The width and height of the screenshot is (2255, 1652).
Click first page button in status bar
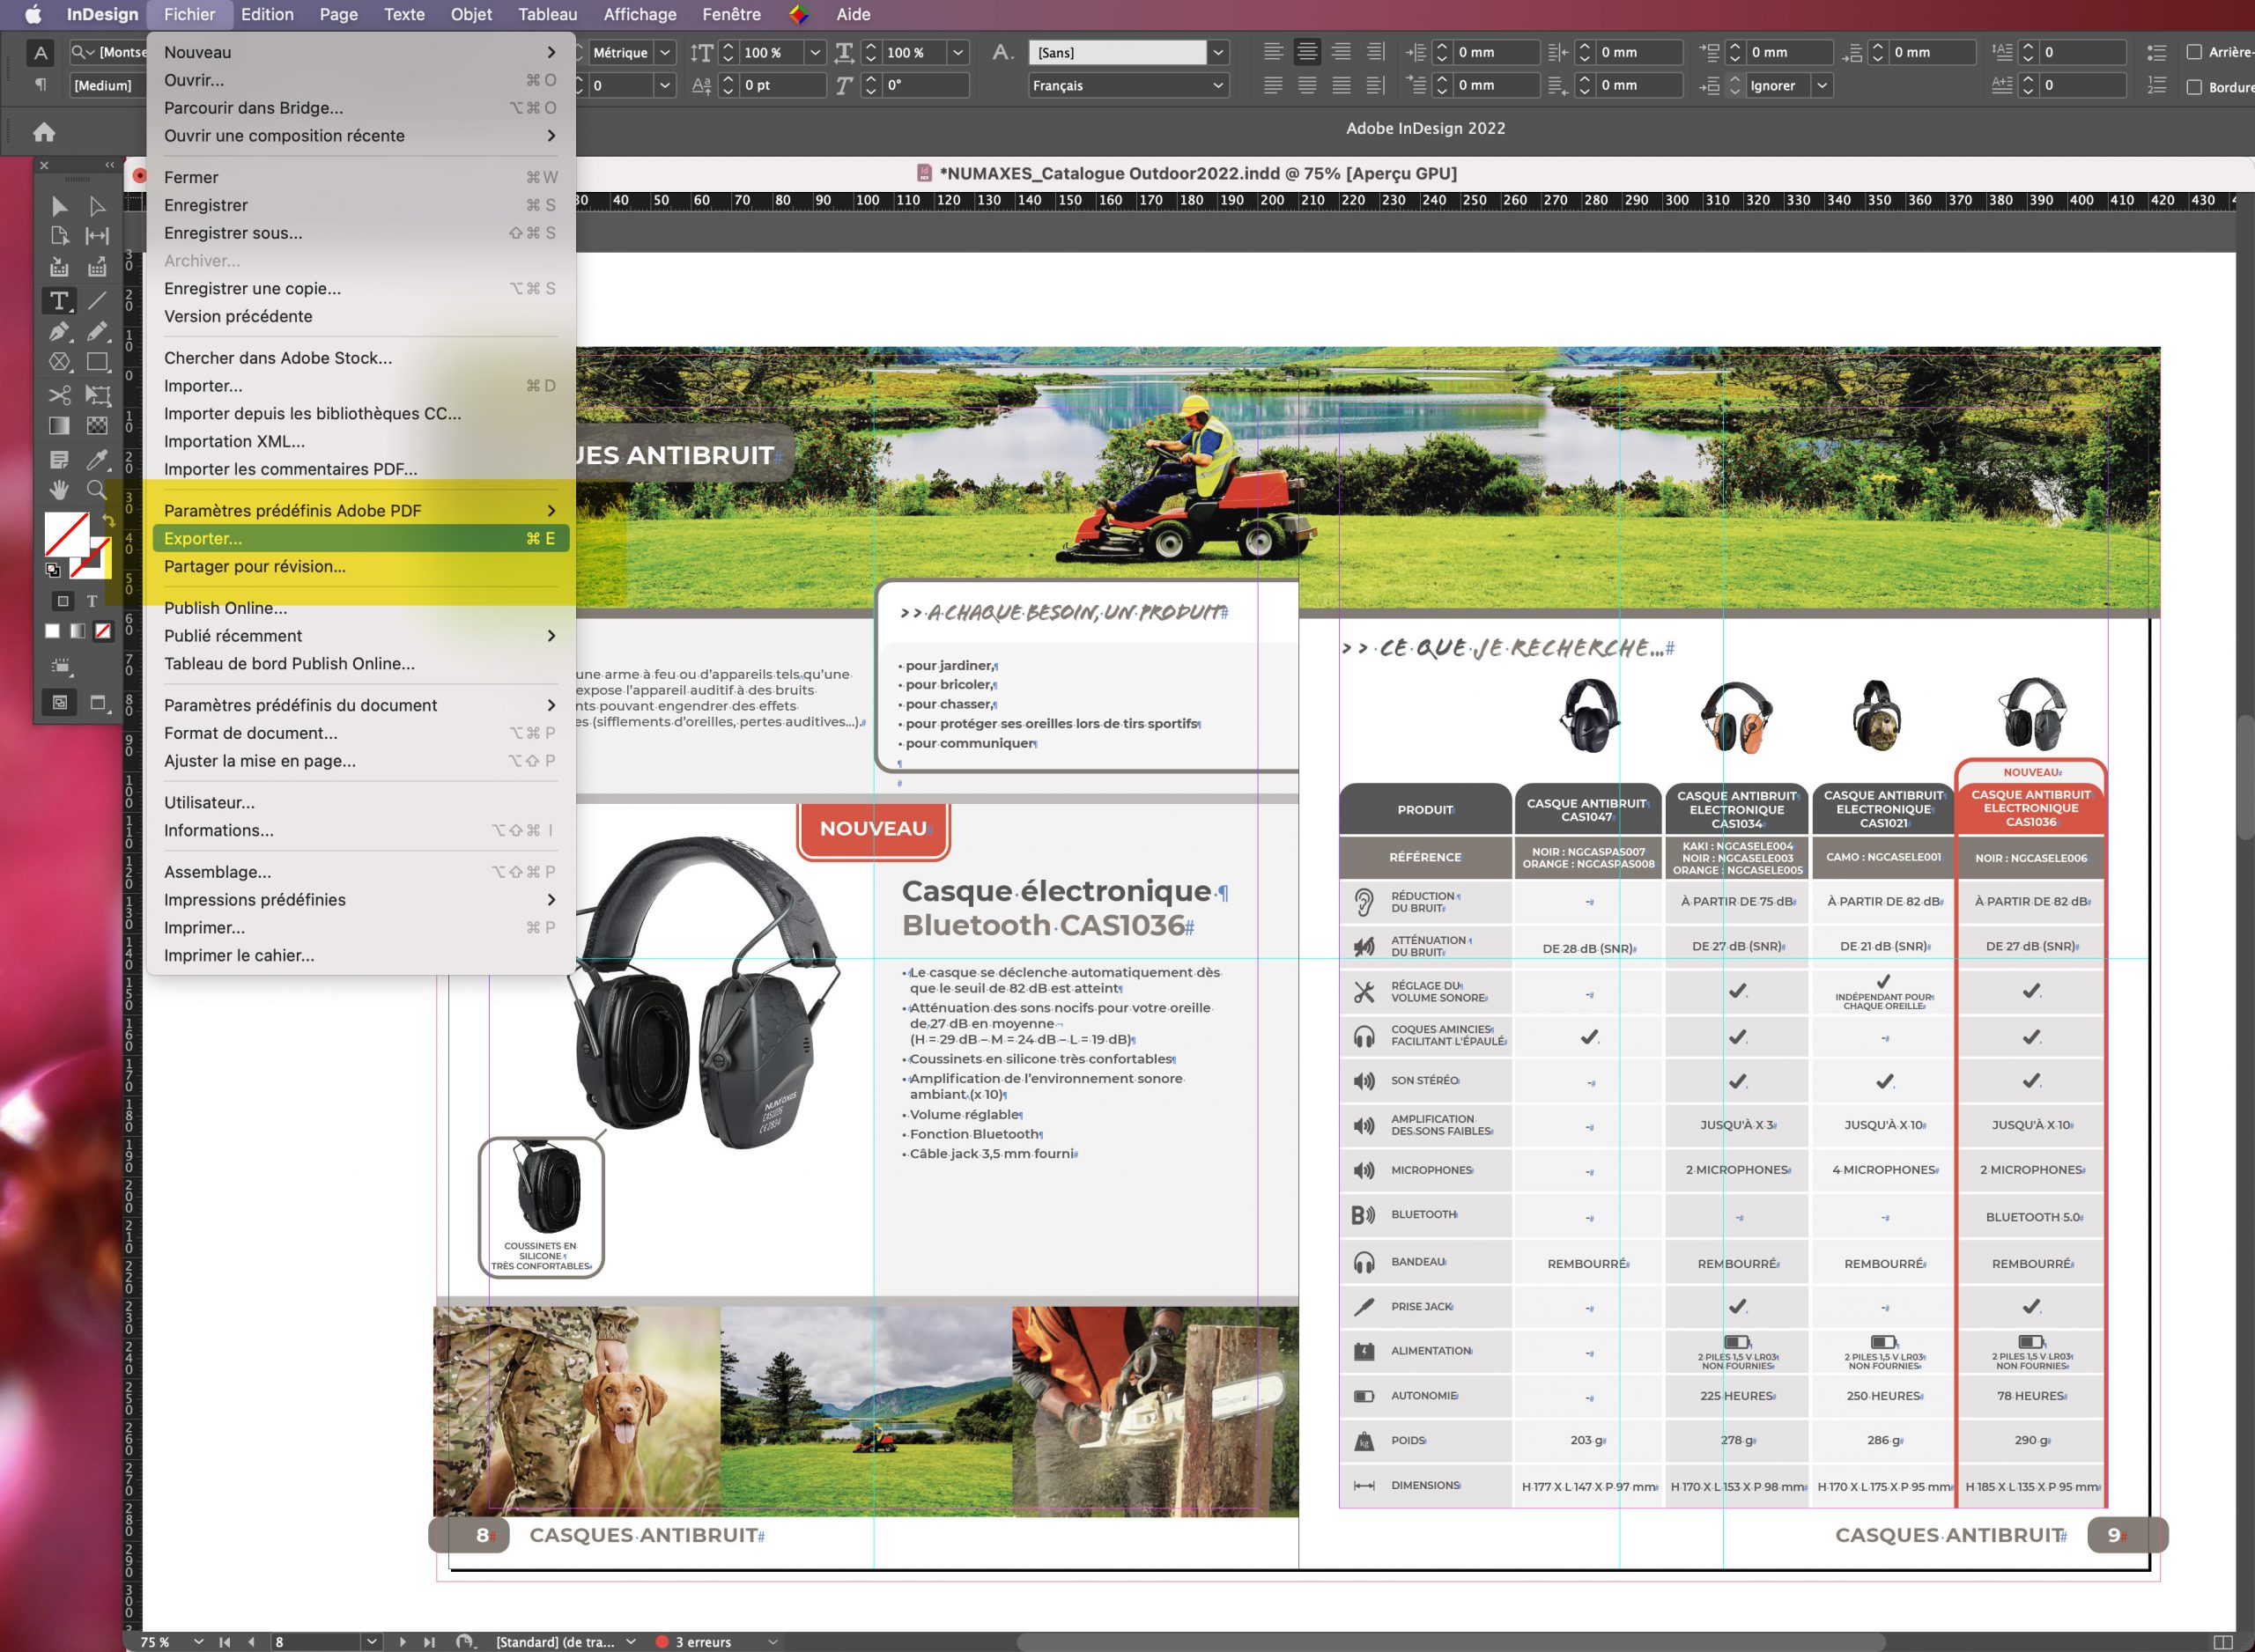(225, 1641)
